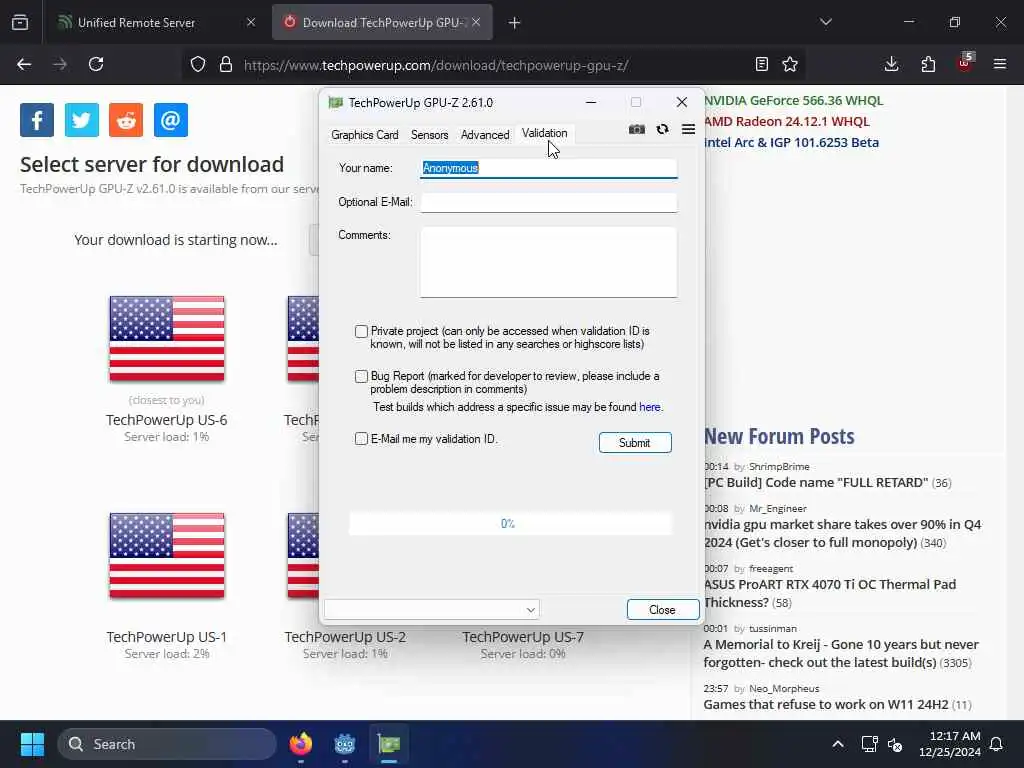Viewport: 1024px width, 768px height.
Task: Close the Download TechPowerUp GPU-Z tab
Action: (476, 22)
